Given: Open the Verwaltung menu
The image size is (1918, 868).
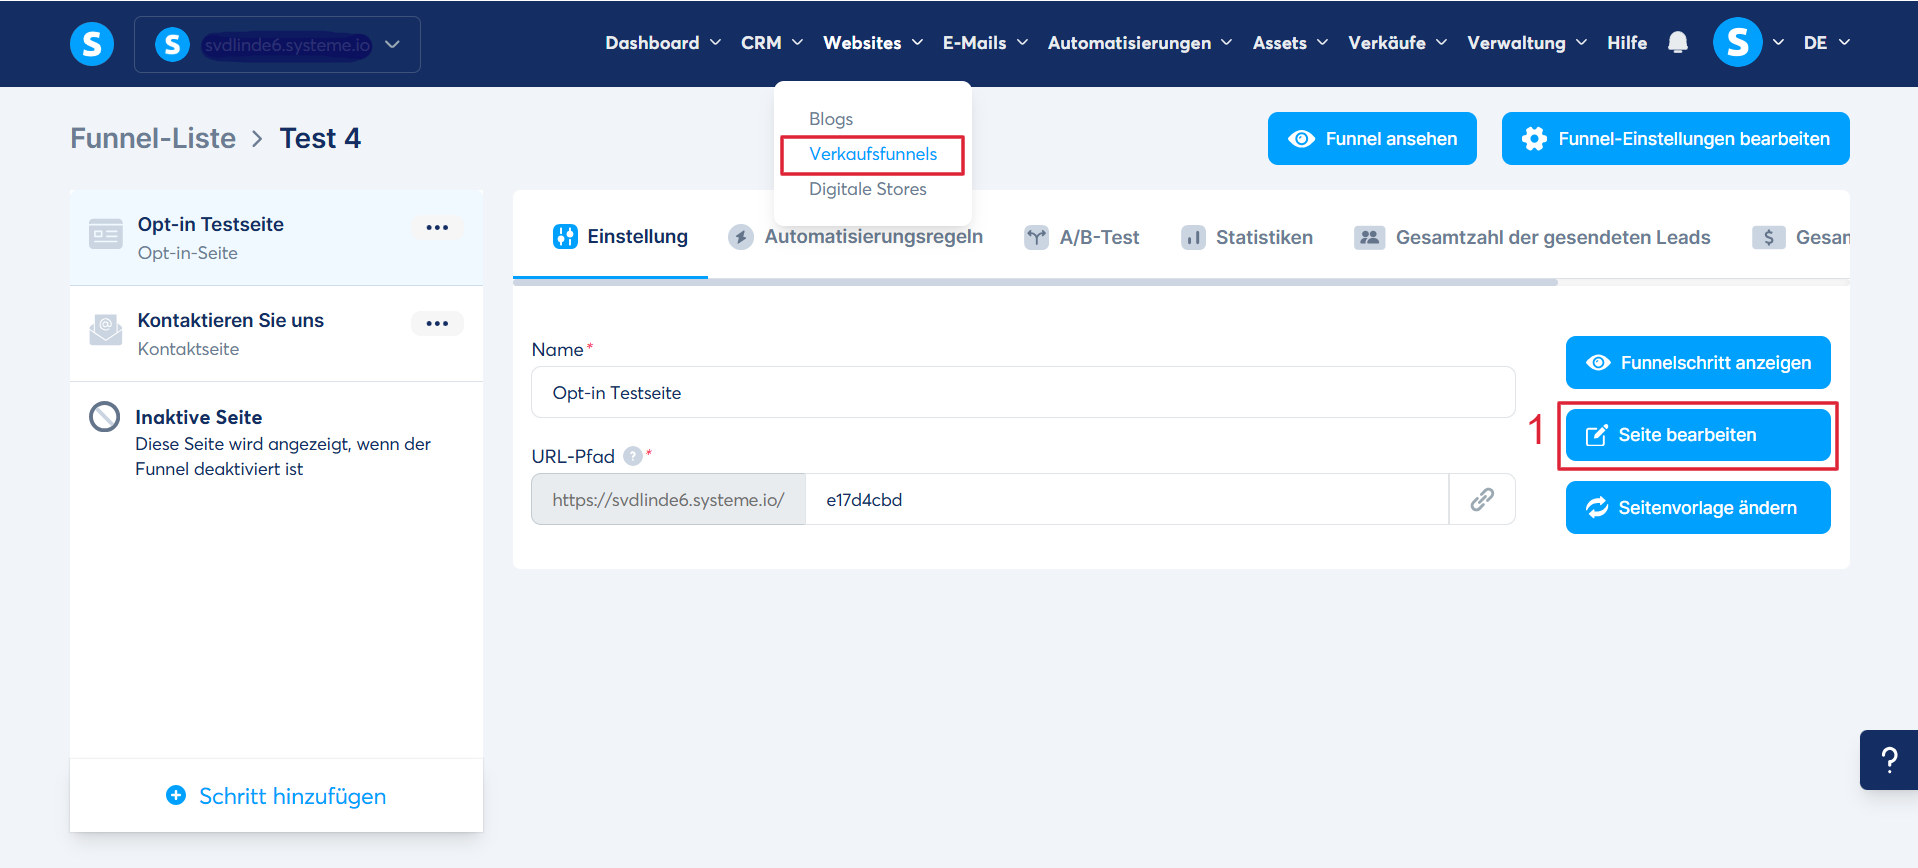Looking at the screenshot, I should [x=1527, y=43].
